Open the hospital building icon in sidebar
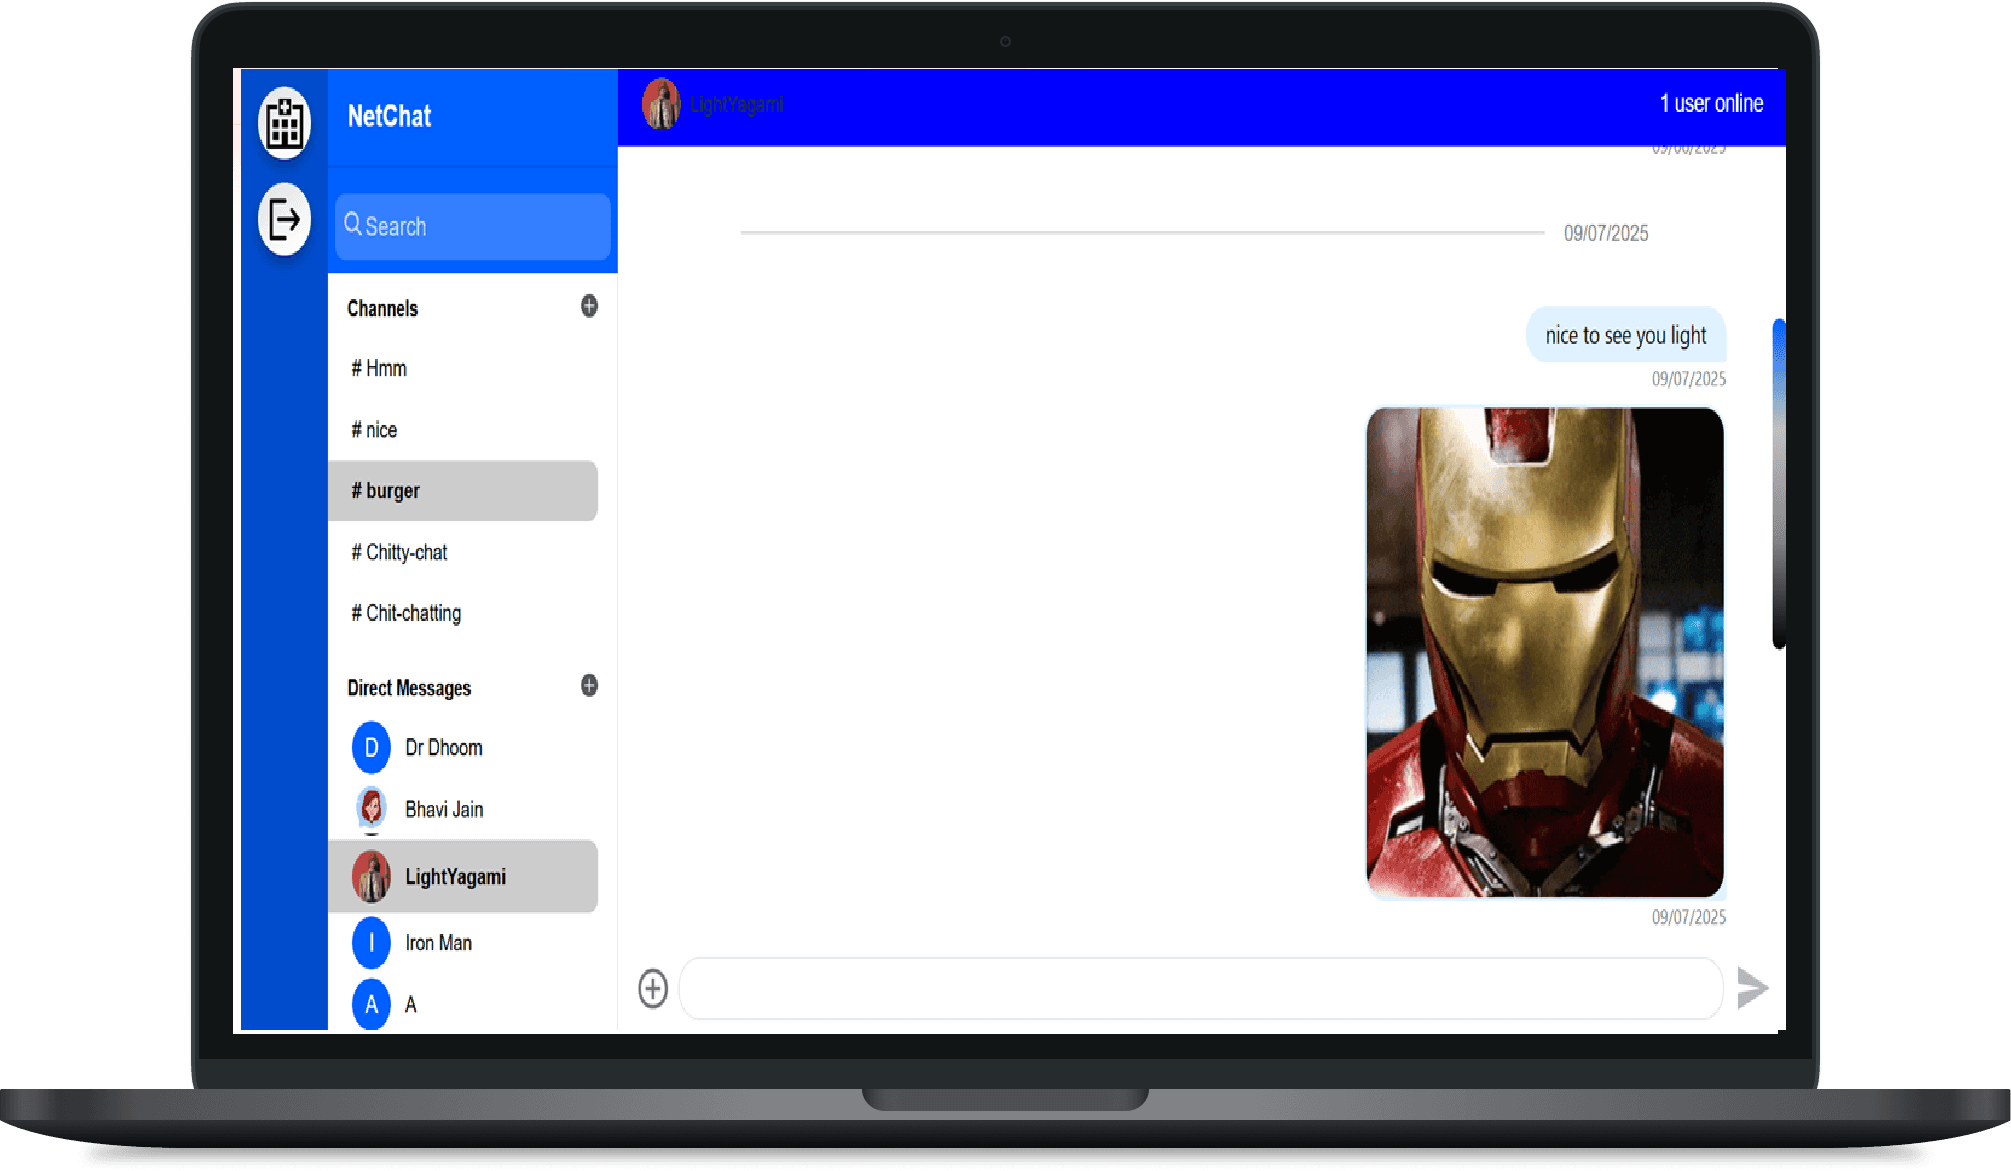The image size is (2011, 1171). (x=285, y=123)
